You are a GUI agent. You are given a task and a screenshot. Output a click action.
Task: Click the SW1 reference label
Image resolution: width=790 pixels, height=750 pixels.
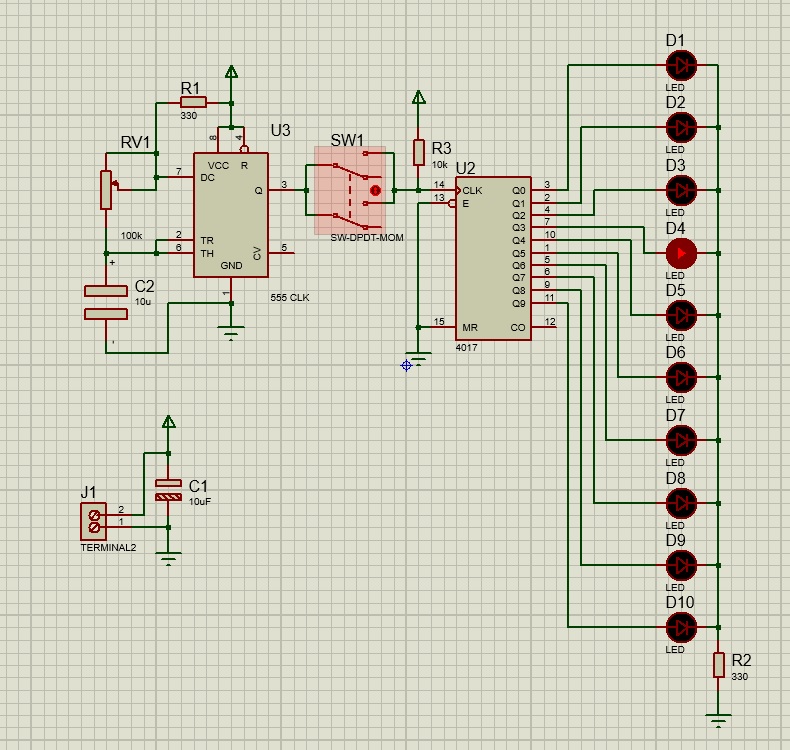(x=347, y=141)
